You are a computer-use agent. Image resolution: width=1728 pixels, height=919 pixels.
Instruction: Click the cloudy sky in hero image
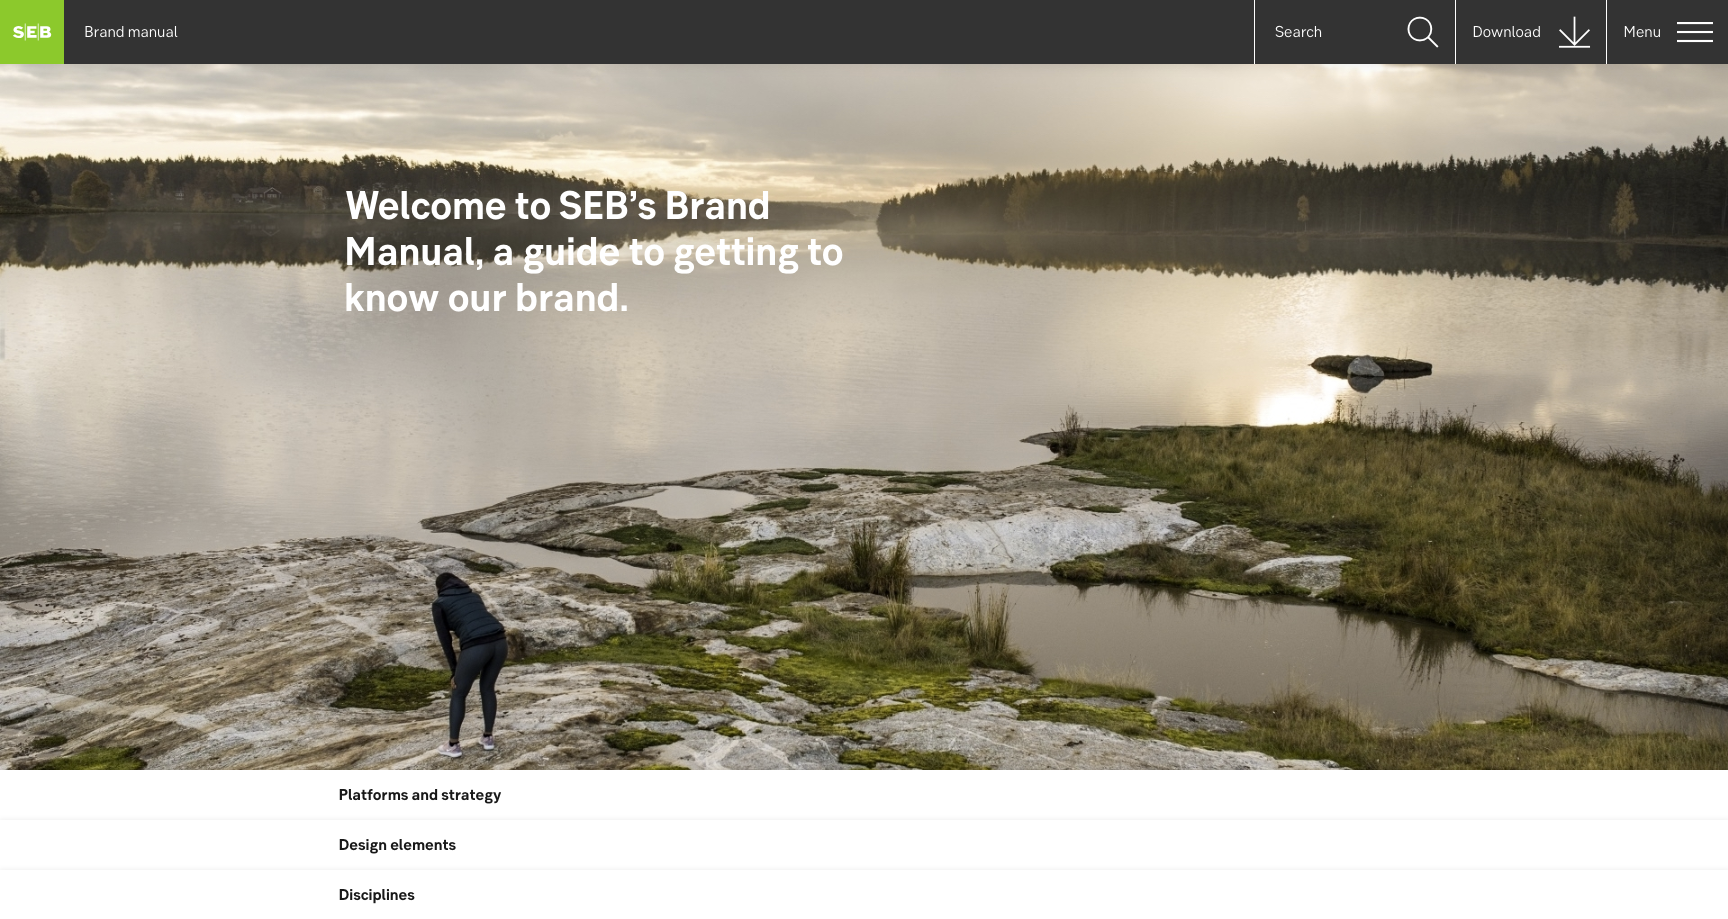864,110
